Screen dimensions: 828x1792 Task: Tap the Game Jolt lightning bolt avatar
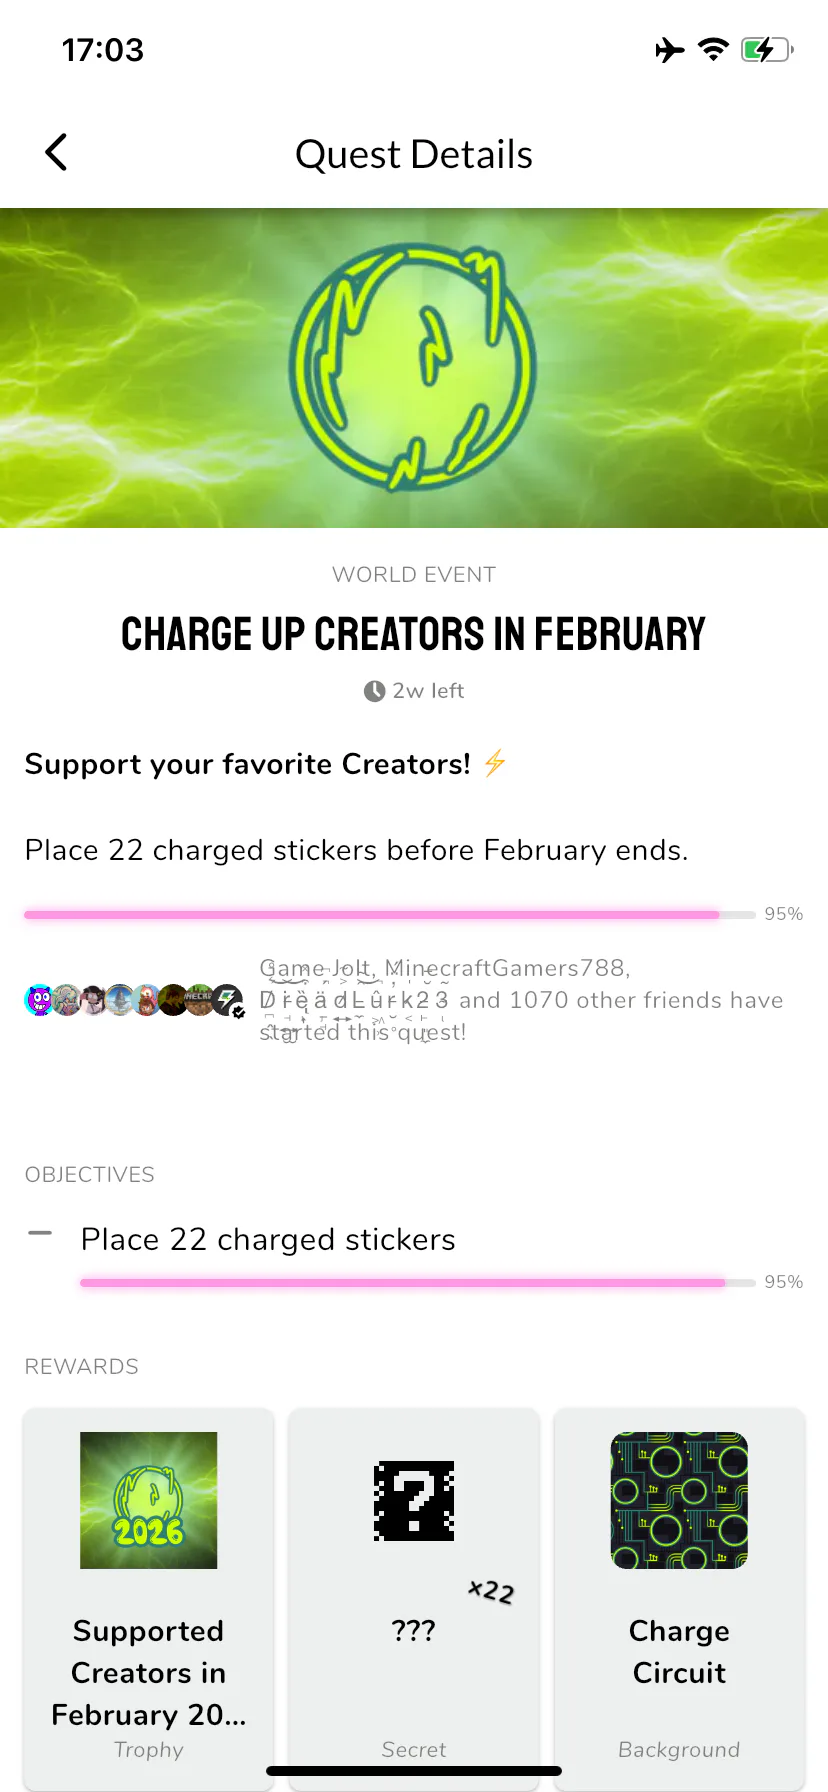click(228, 999)
